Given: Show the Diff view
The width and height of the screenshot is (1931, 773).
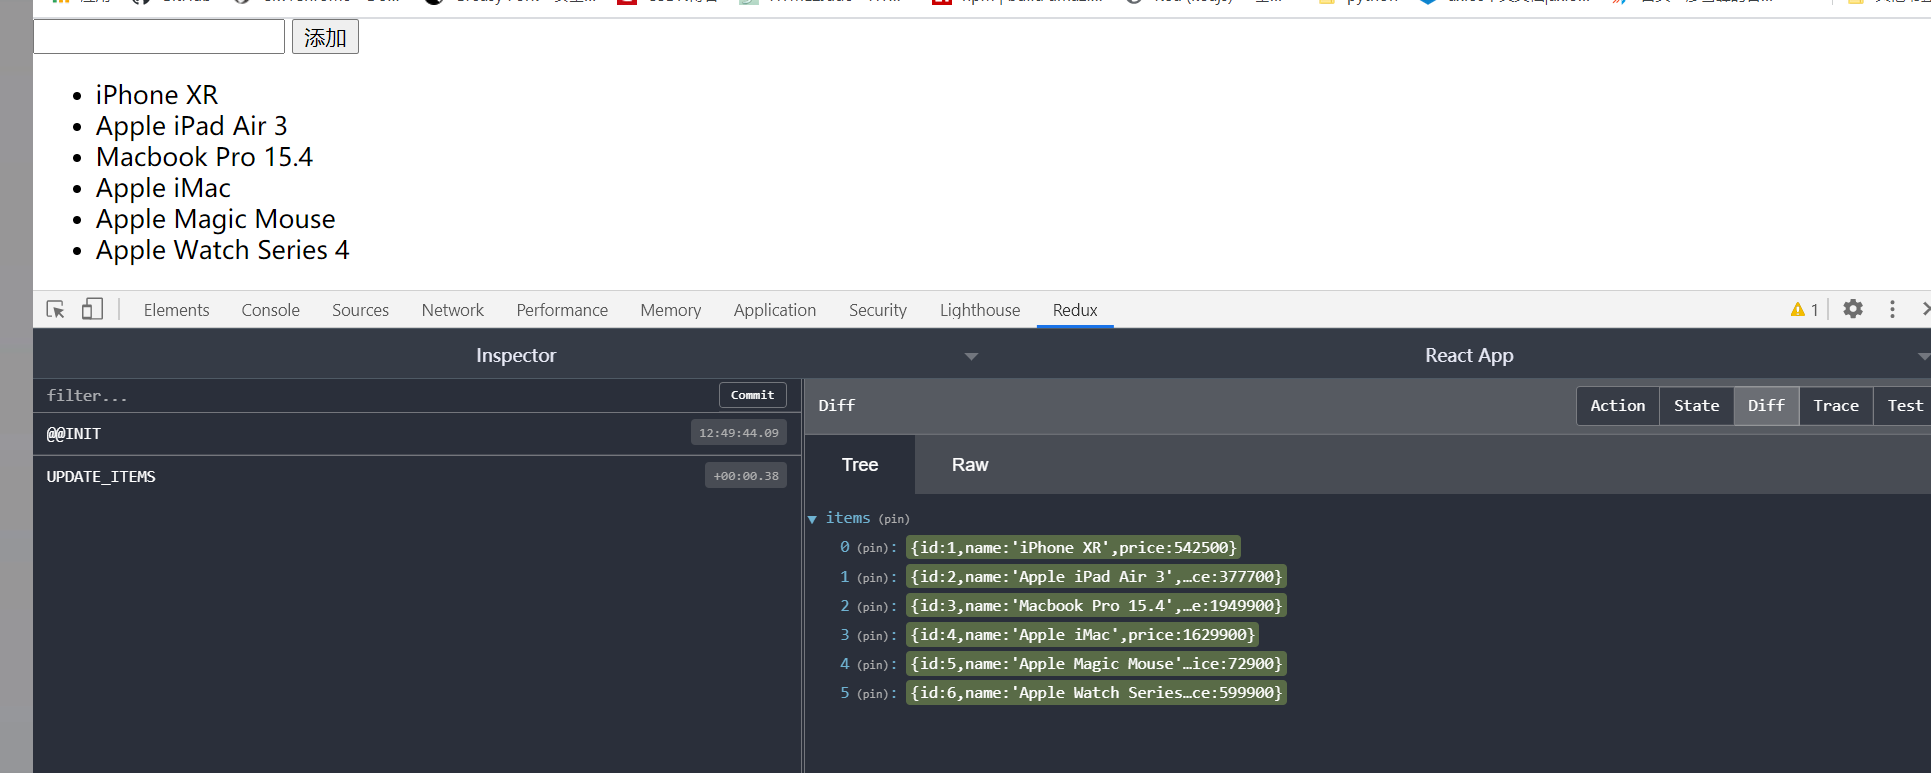Looking at the screenshot, I should click(1766, 406).
